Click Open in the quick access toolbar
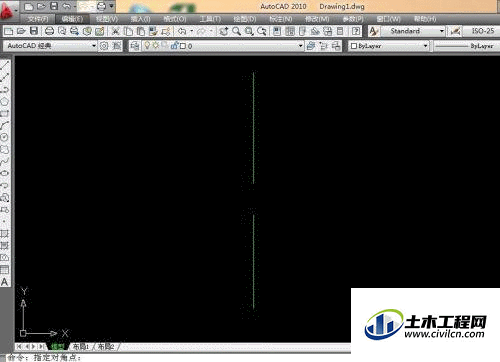The width and height of the screenshot is (500, 362). click(x=41, y=6)
